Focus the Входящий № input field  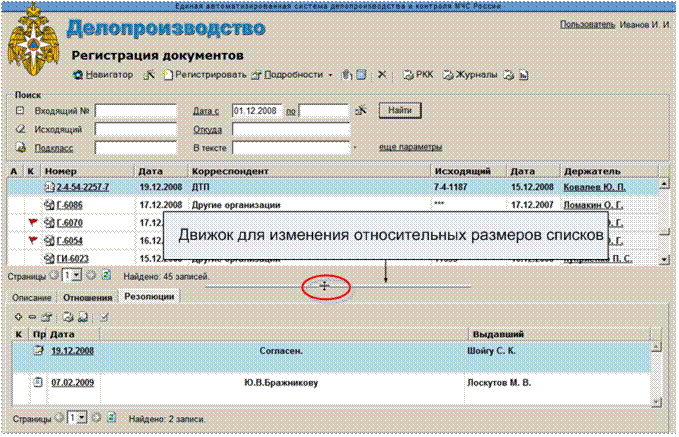136,111
